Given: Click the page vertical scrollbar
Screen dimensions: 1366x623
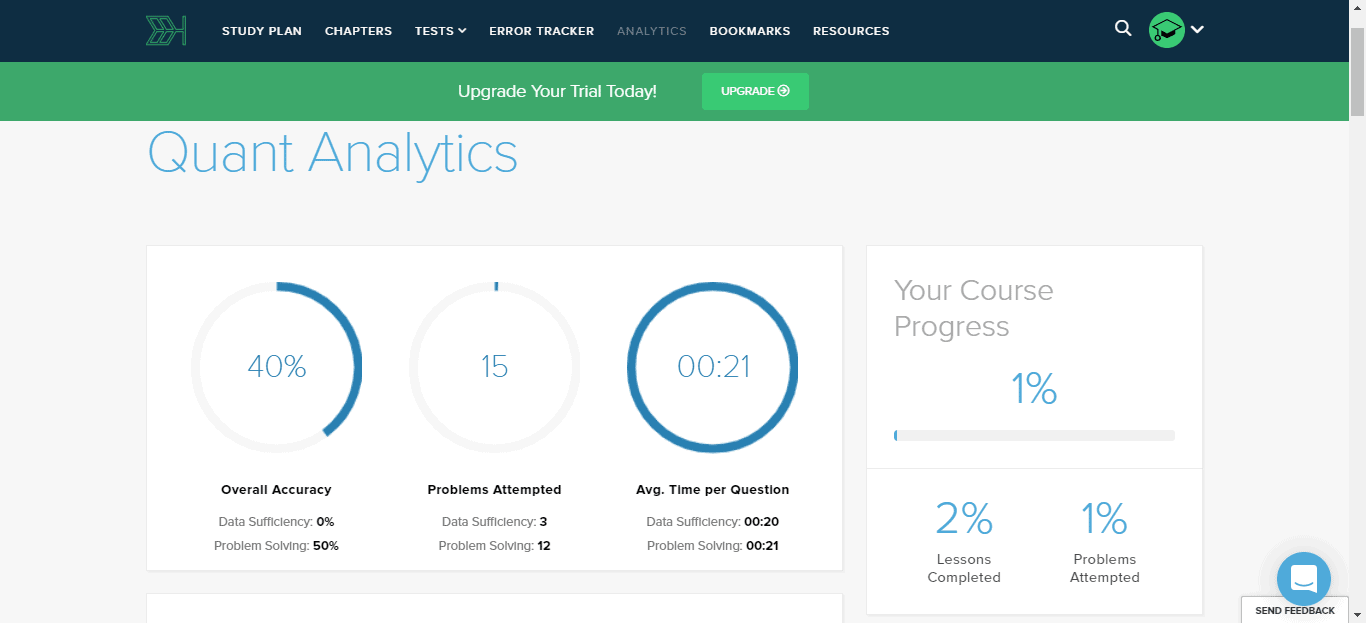Looking at the screenshot, I should coord(1357,300).
